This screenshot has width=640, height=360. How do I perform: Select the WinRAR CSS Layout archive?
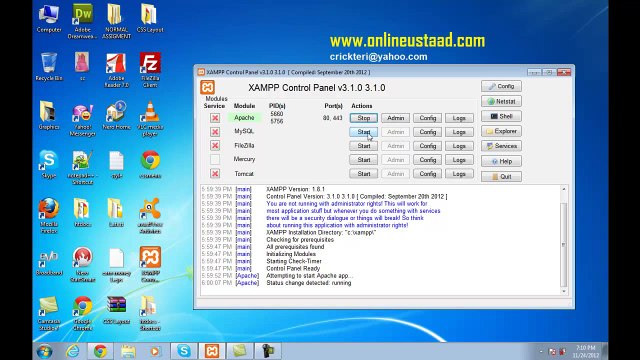click(x=116, y=310)
